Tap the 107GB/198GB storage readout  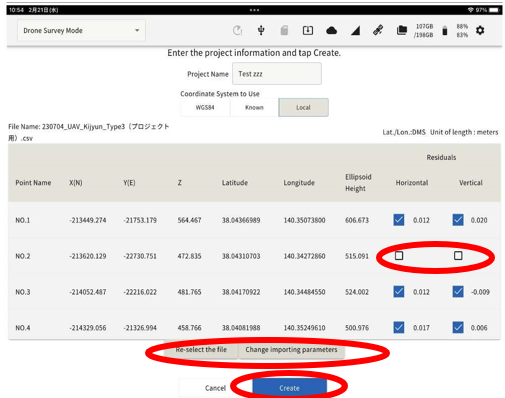coord(424,31)
